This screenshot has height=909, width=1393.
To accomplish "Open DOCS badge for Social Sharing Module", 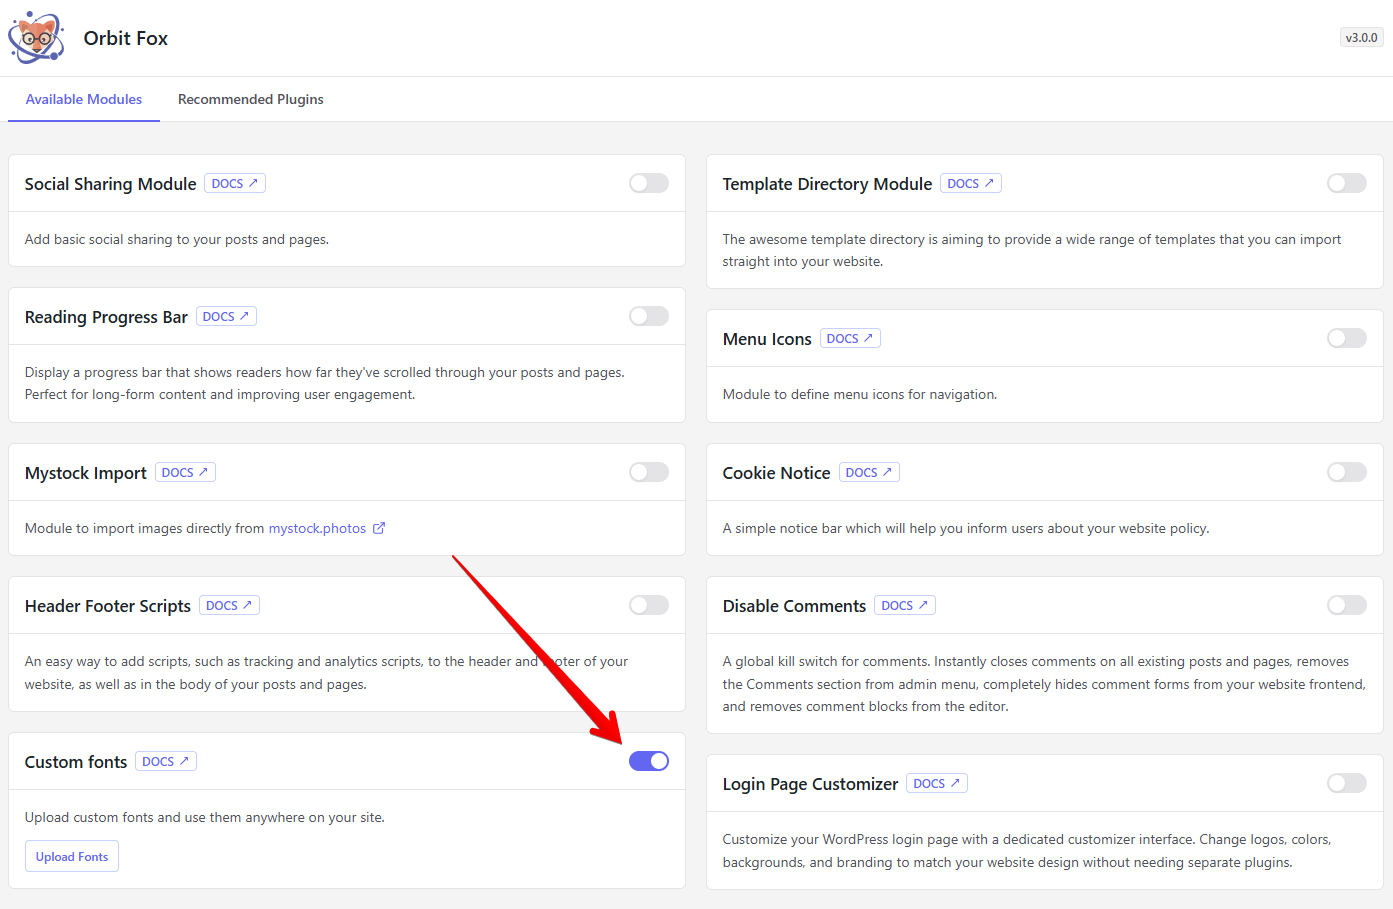I will tap(235, 184).
